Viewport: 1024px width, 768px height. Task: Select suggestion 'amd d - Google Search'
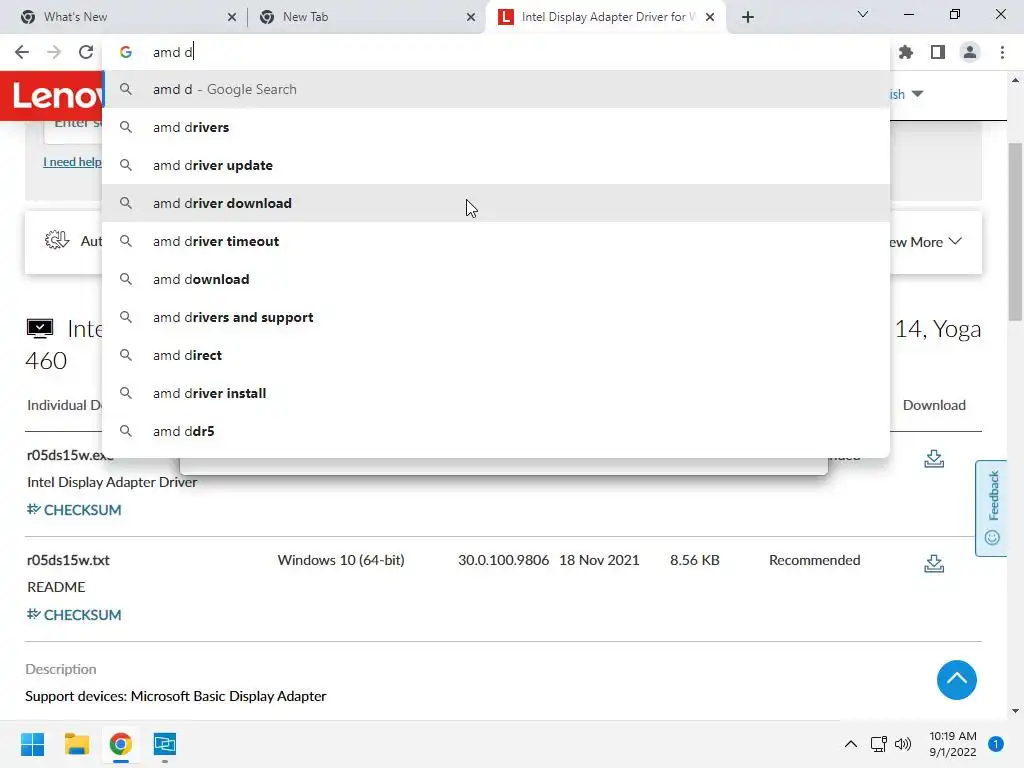(496, 89)
